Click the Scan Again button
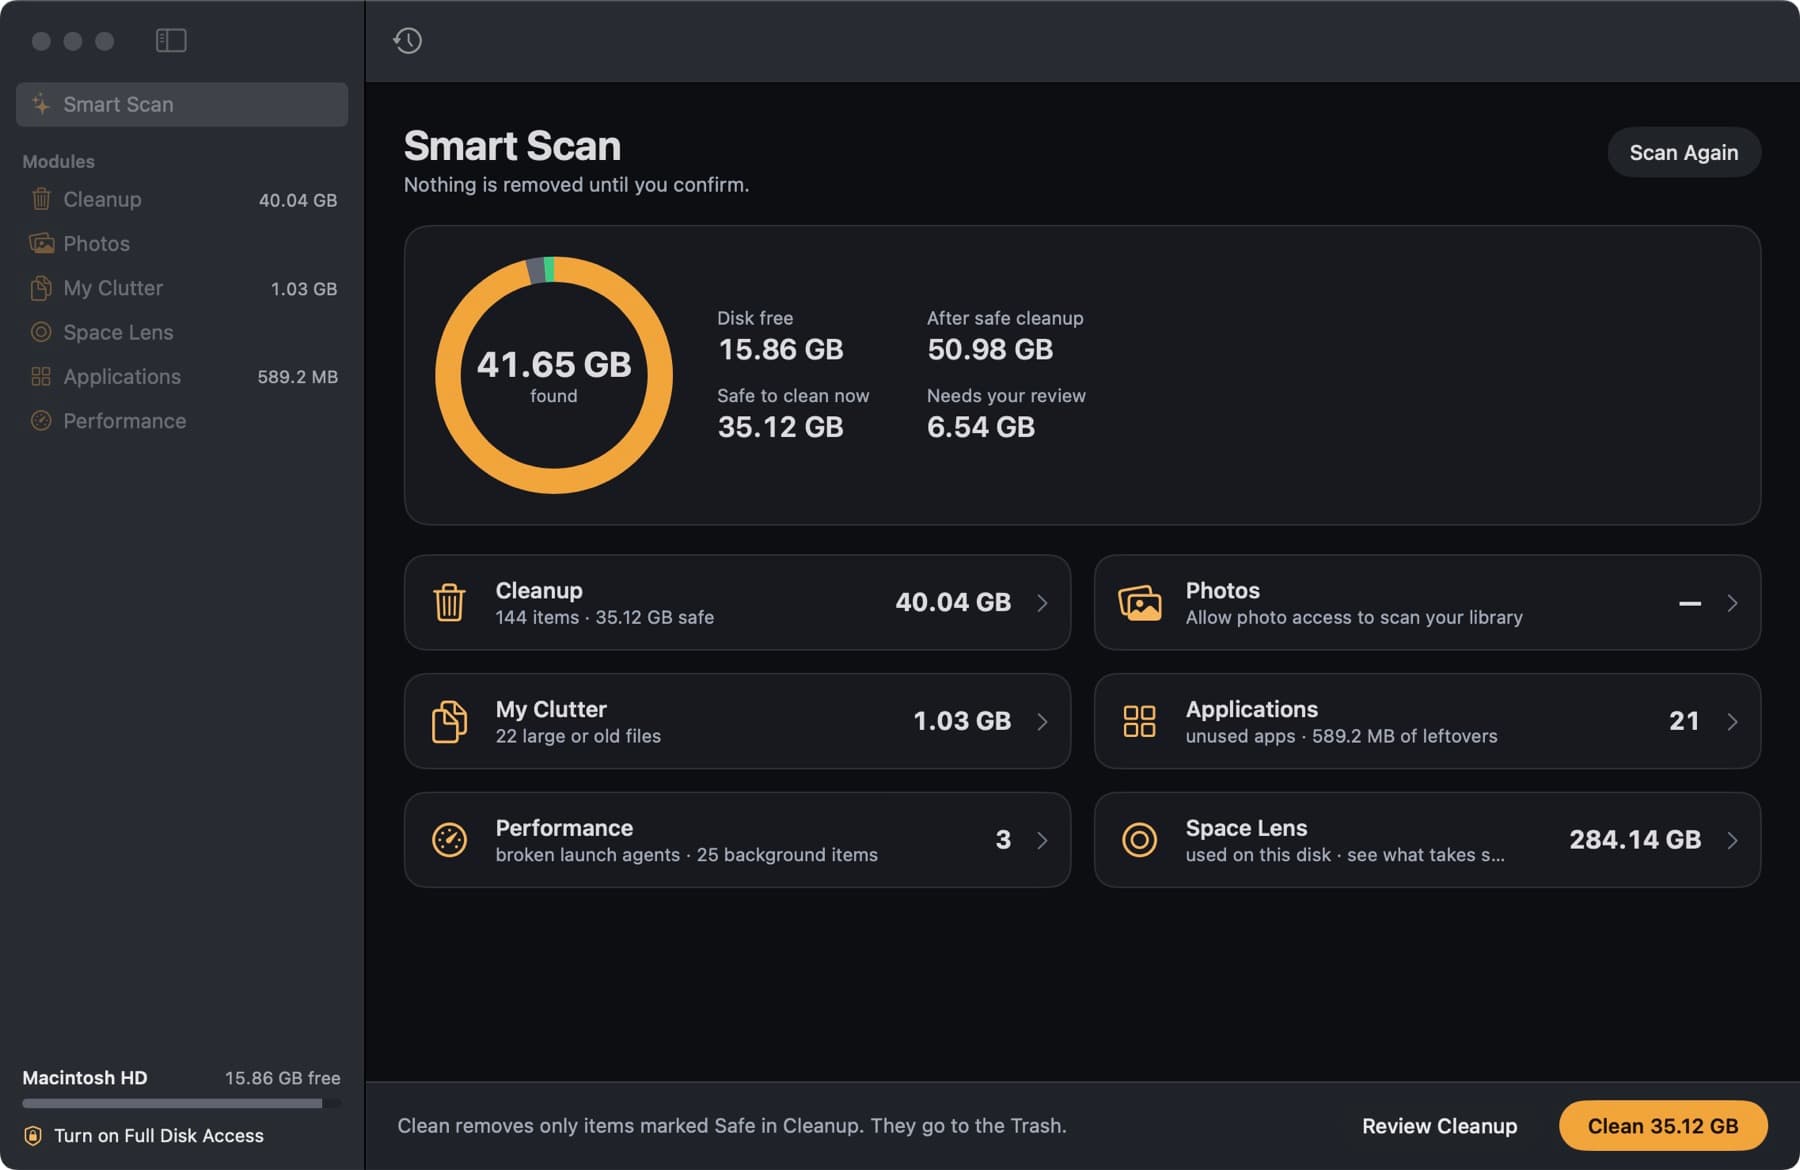Viewport: 1800px width, 1170px height. coord(1684,152)
